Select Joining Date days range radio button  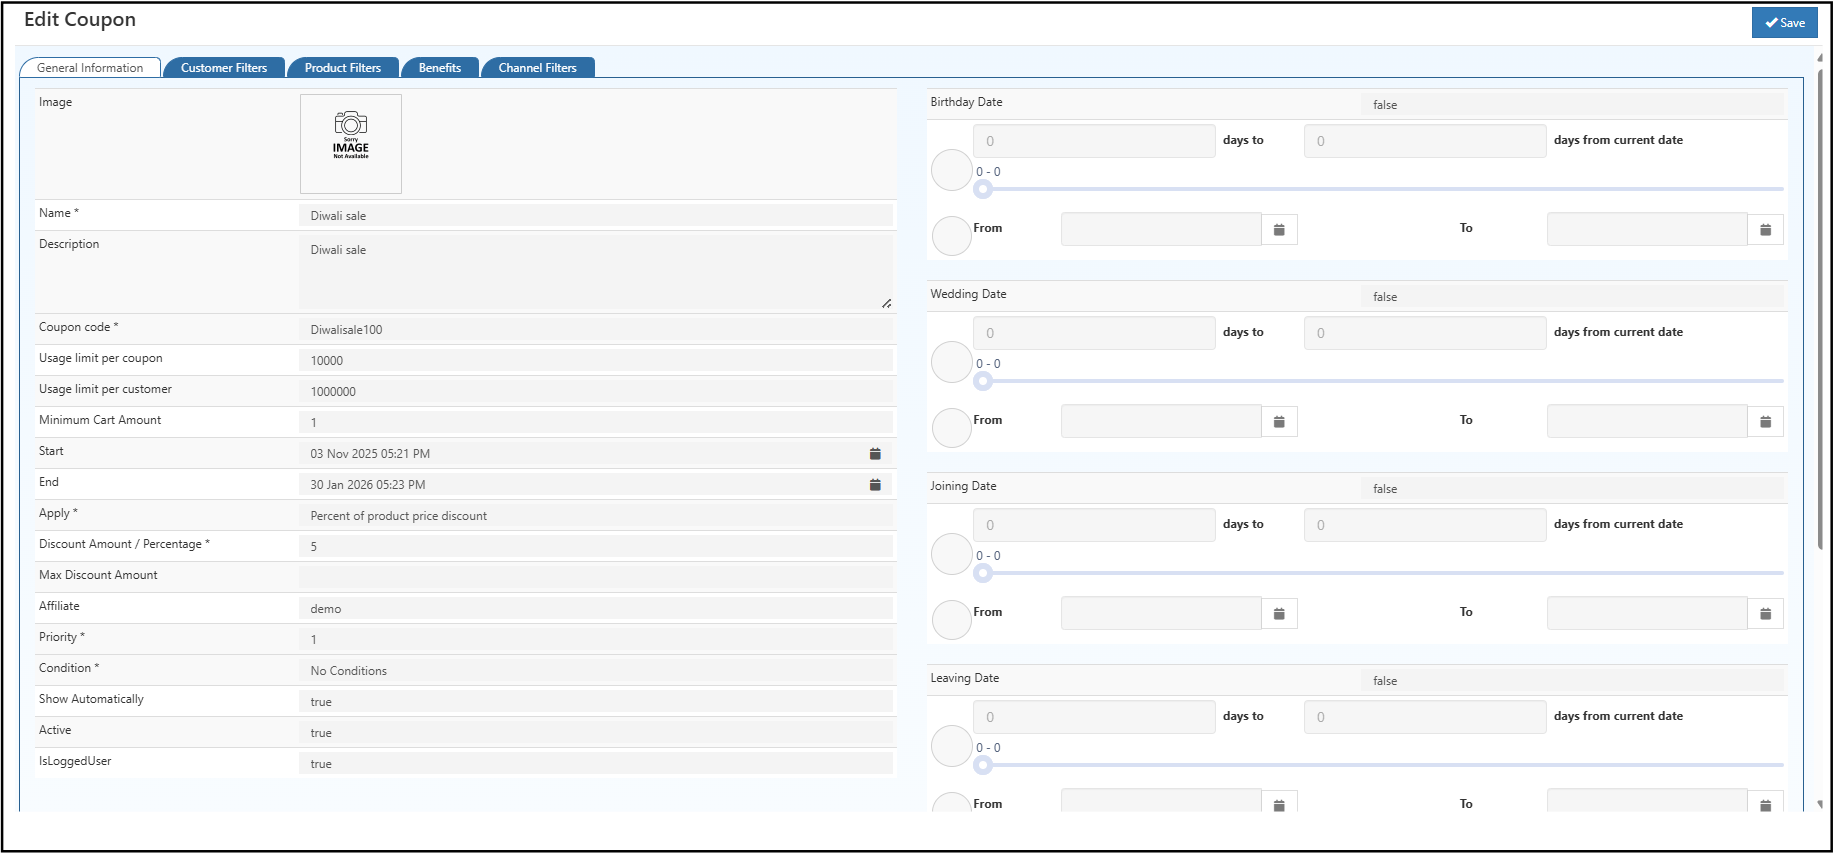pyautogui.click(x=951, y=554)
